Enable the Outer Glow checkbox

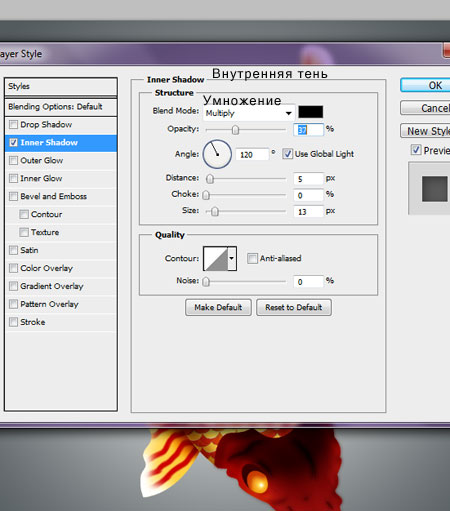13,161
